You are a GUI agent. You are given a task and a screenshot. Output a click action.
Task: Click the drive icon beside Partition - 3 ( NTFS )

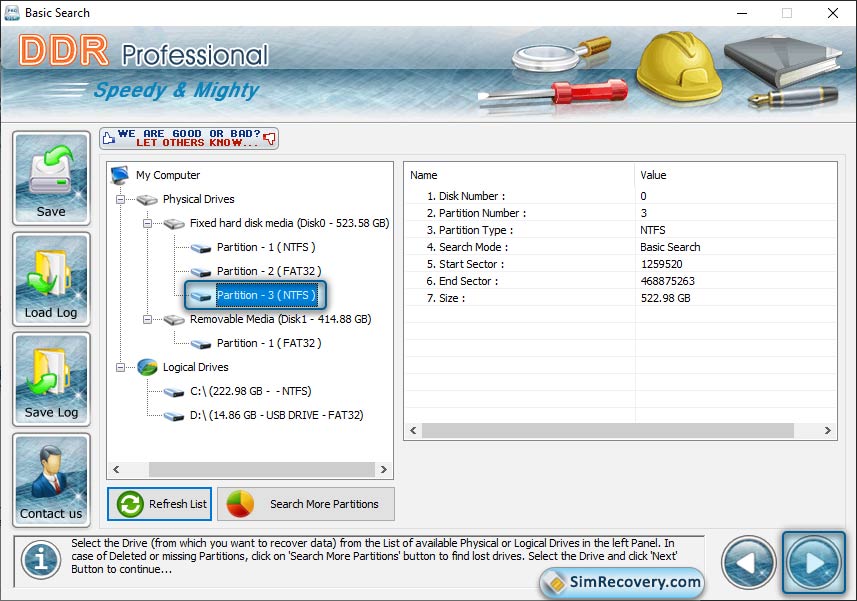(201, 296)
